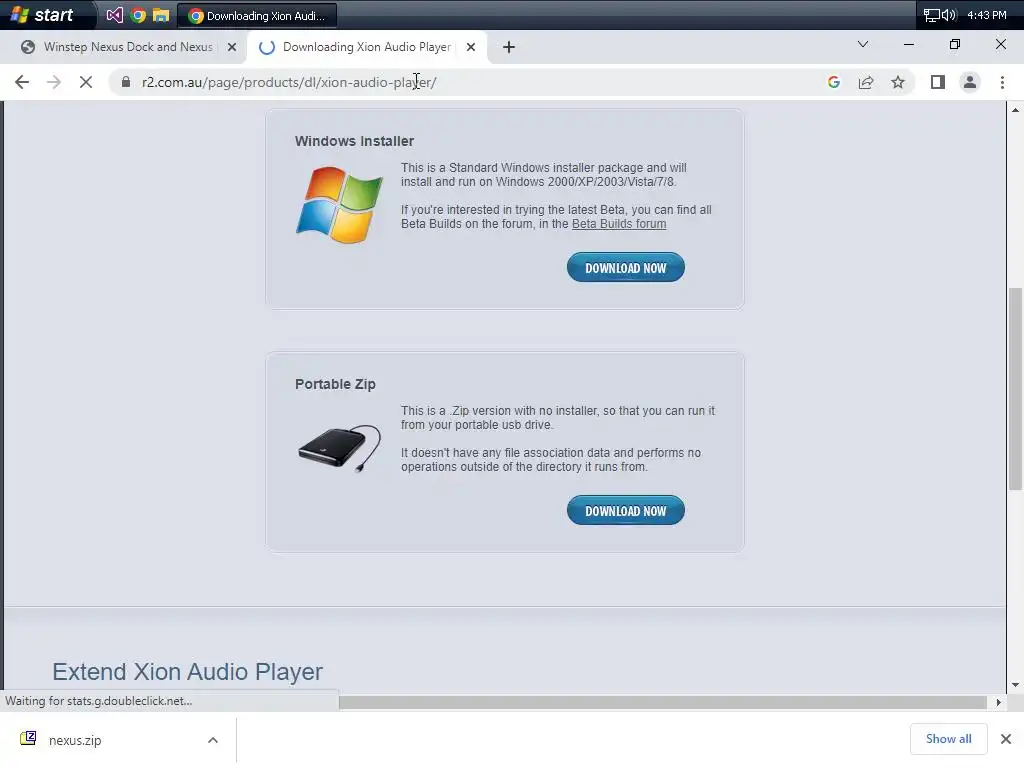Viewport: 1024px width, 768px height.
Task: Click the volume speaker tray icon
Action: click(949, 15)
